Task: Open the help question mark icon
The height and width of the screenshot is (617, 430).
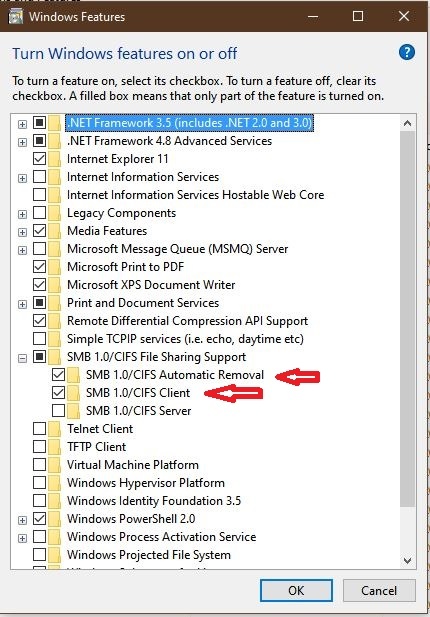Action: pos(406,52)
